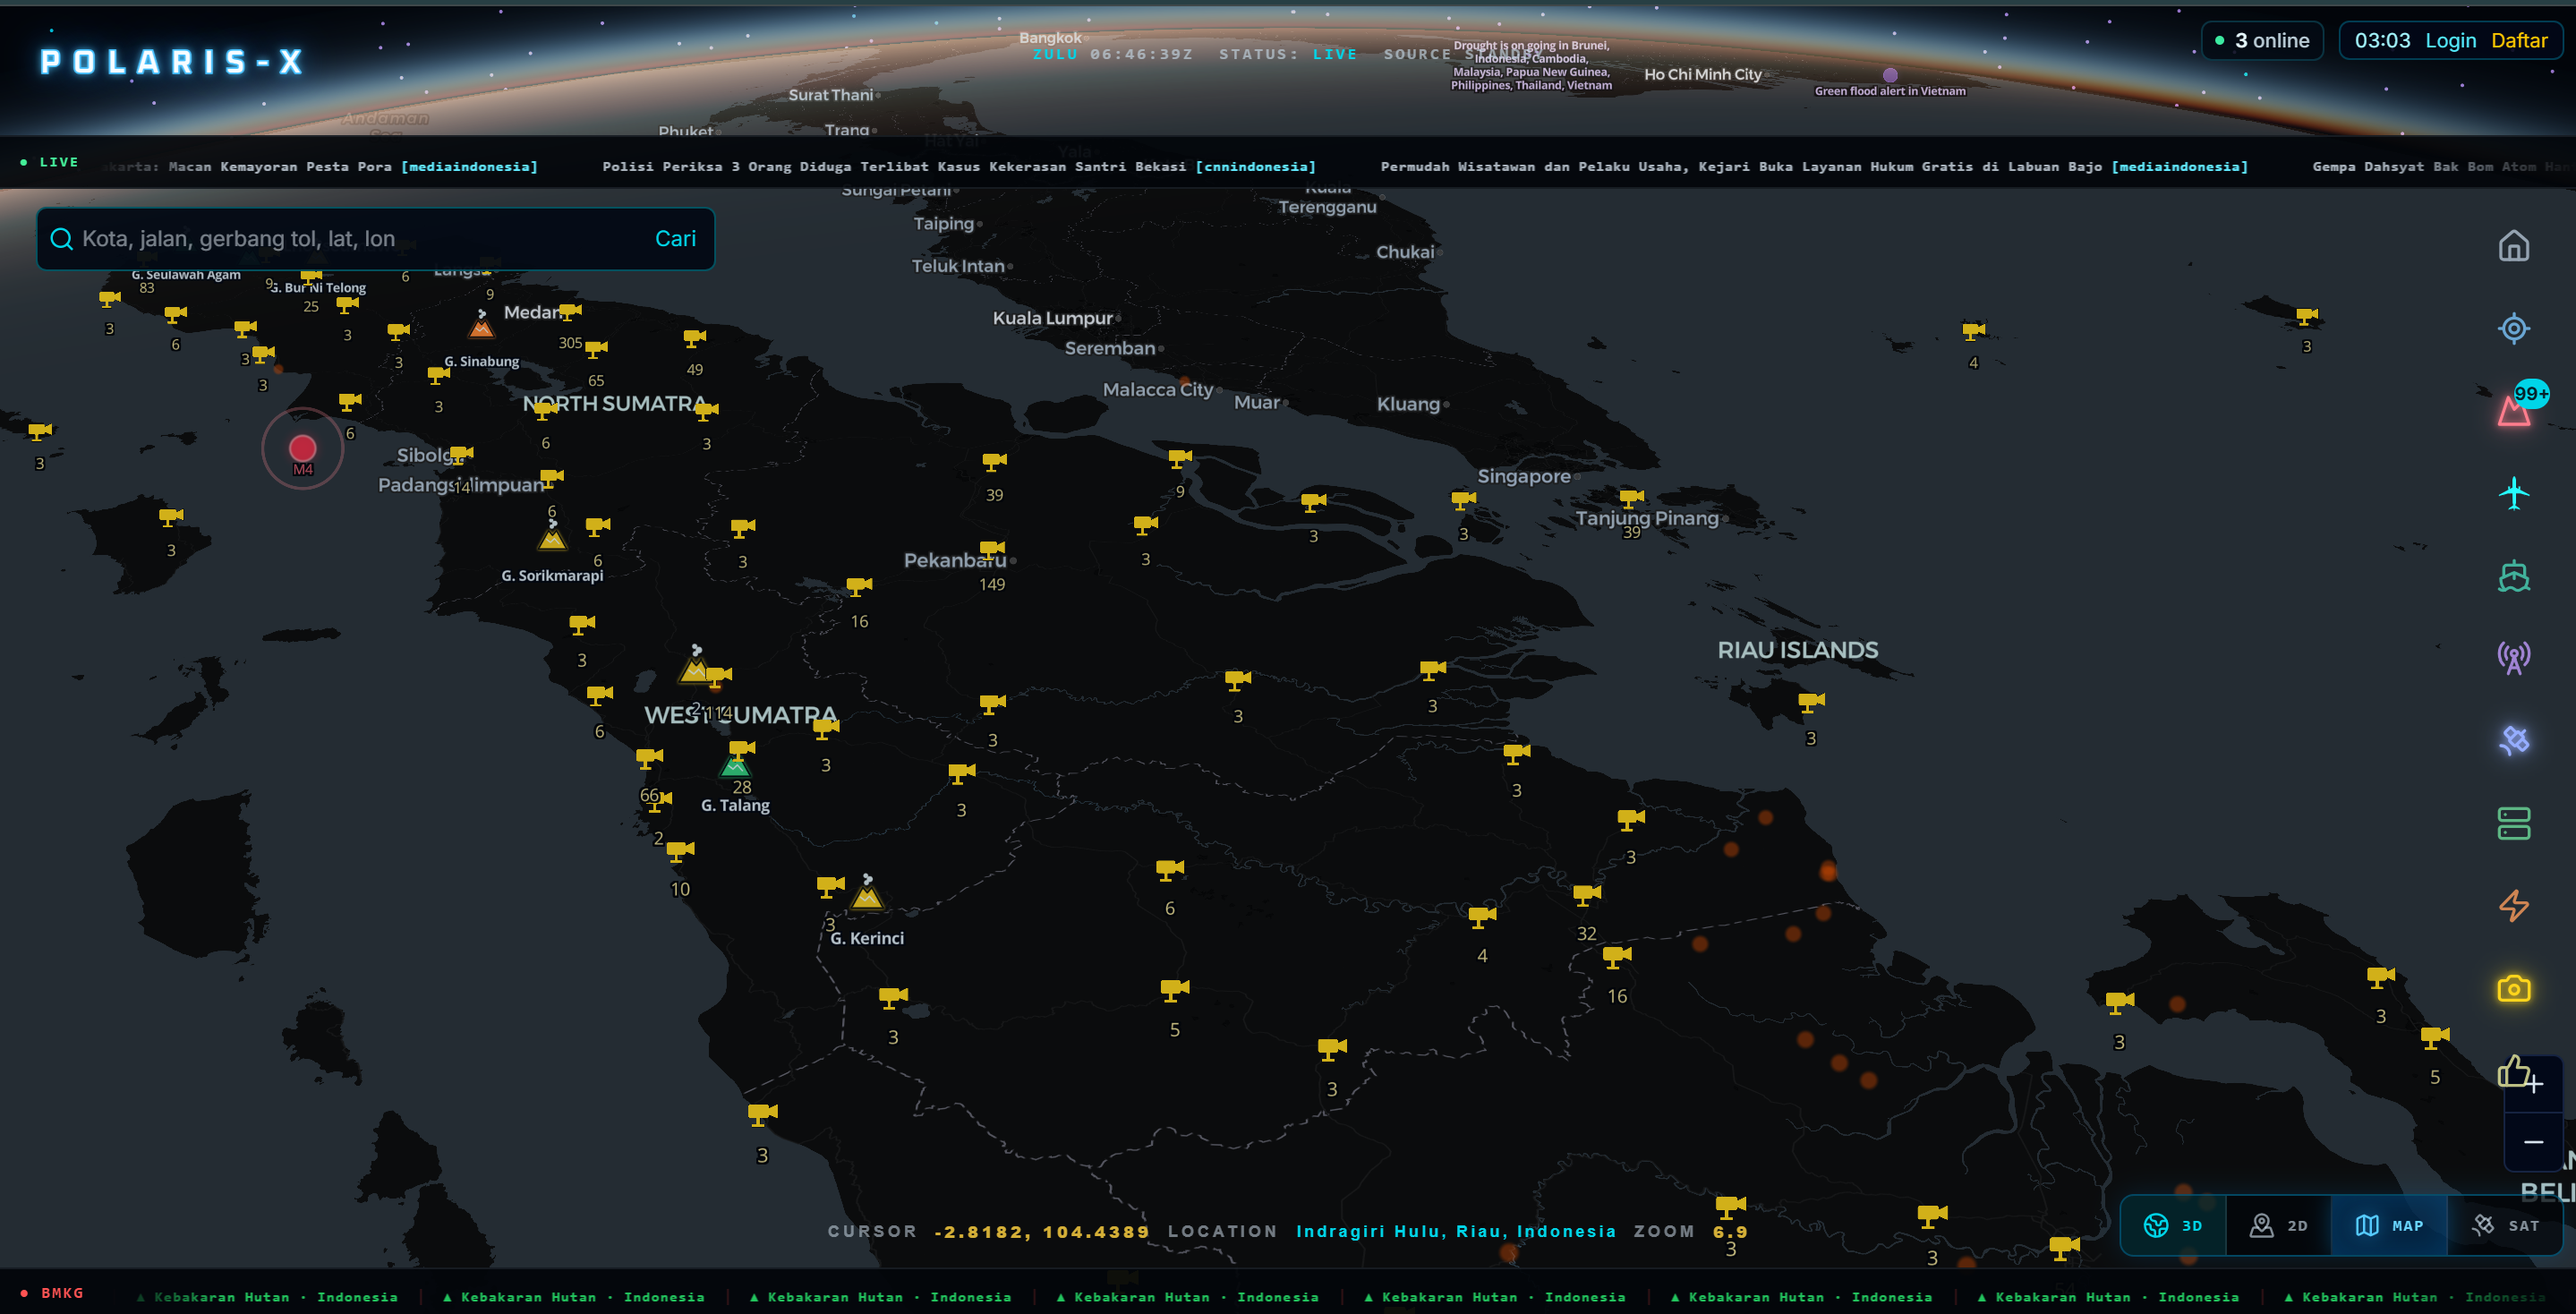
Task: Open the green server stack icon
Action: coord(2513,823)
